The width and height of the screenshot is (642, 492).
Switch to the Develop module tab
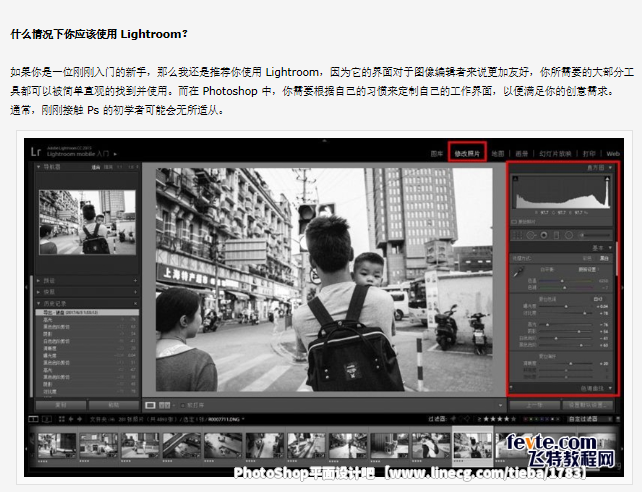click(x=467, y=154)
